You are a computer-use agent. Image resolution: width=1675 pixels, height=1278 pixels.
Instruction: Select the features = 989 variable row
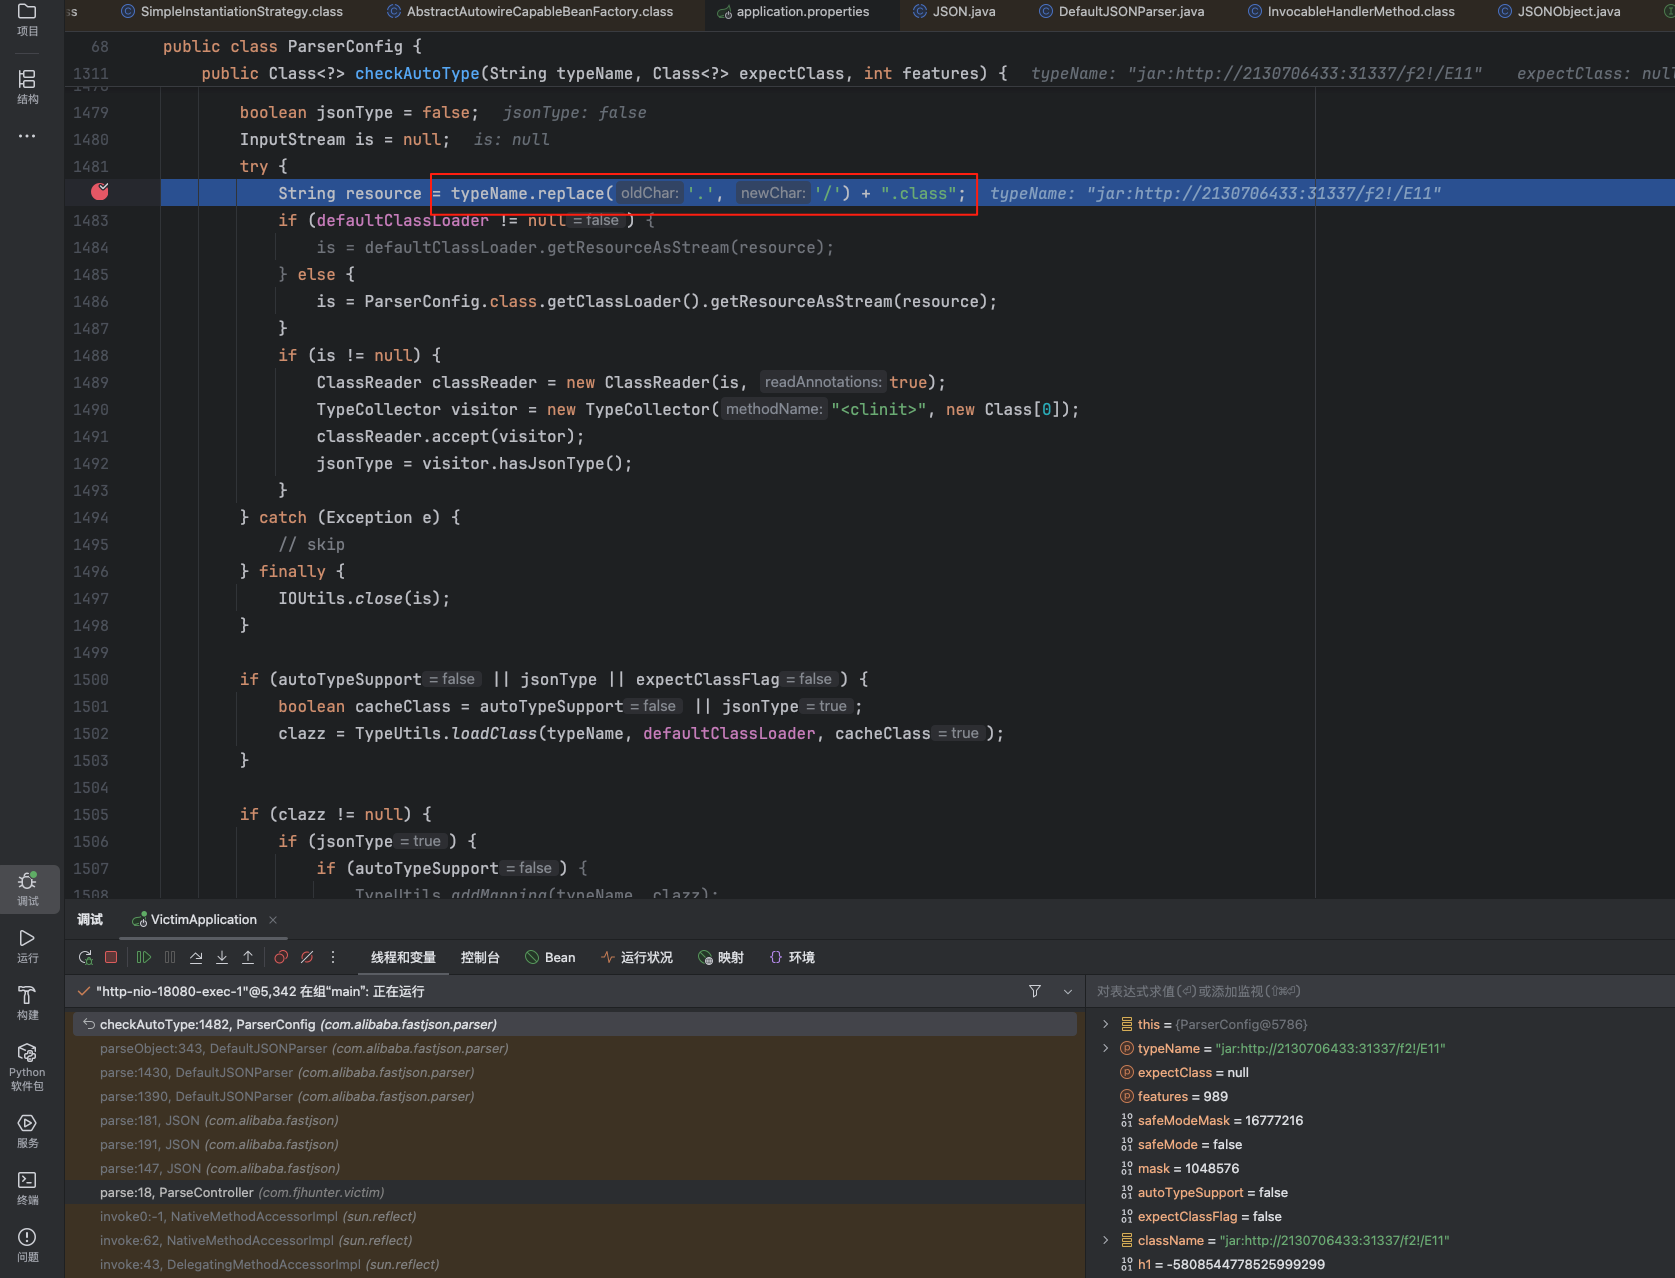tap(1380, 1096)
